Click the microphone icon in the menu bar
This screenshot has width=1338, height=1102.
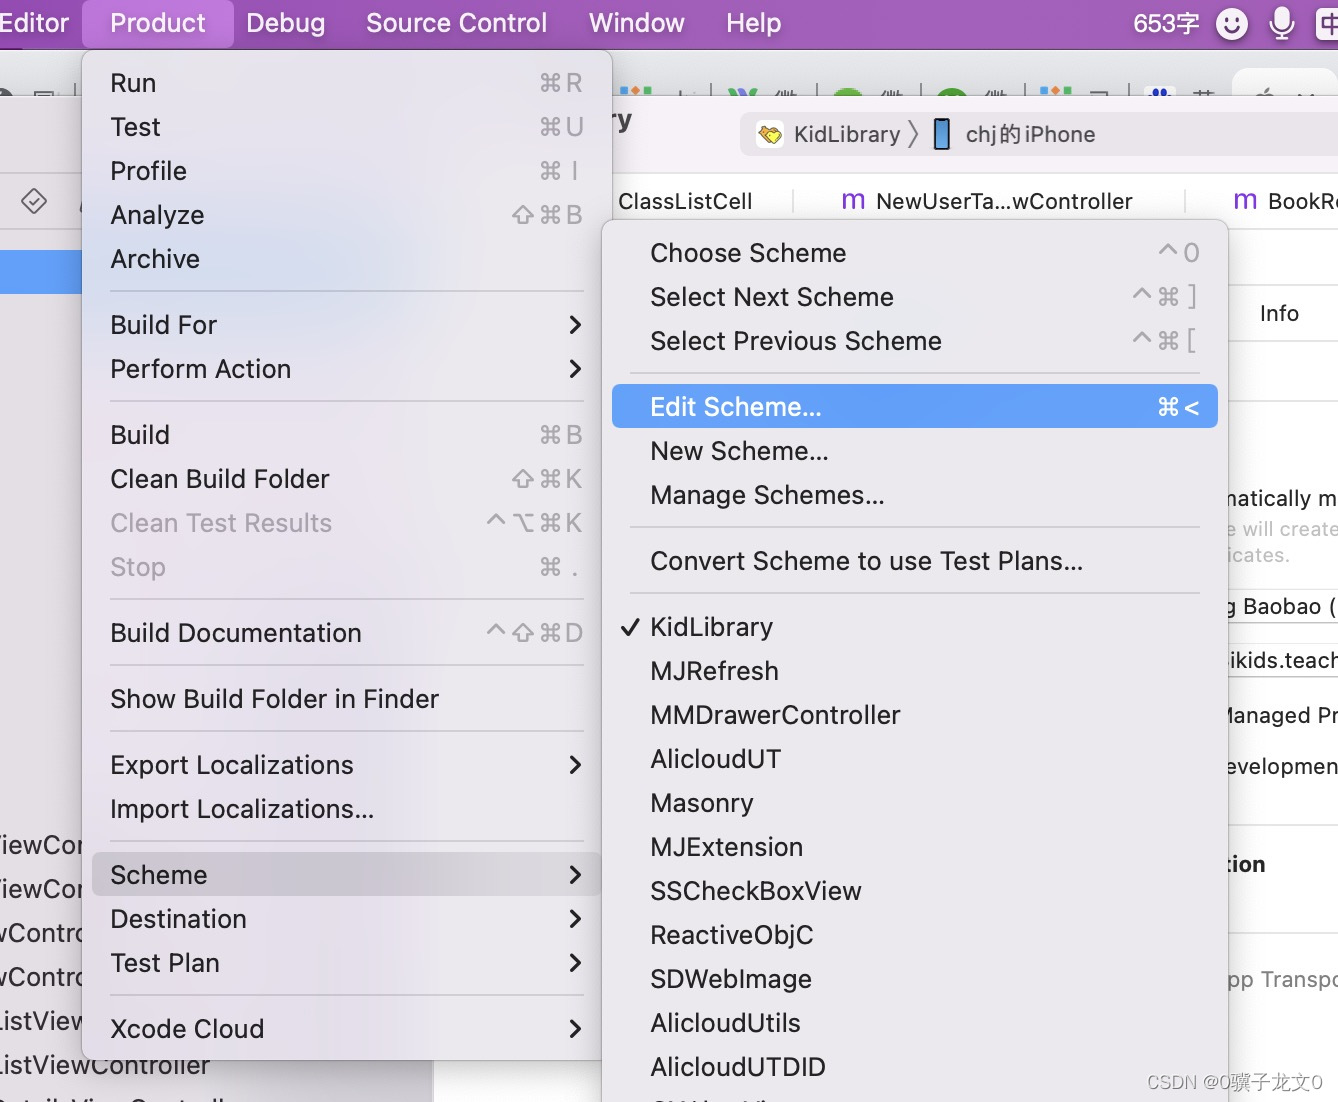click(x=1281, y=23)
